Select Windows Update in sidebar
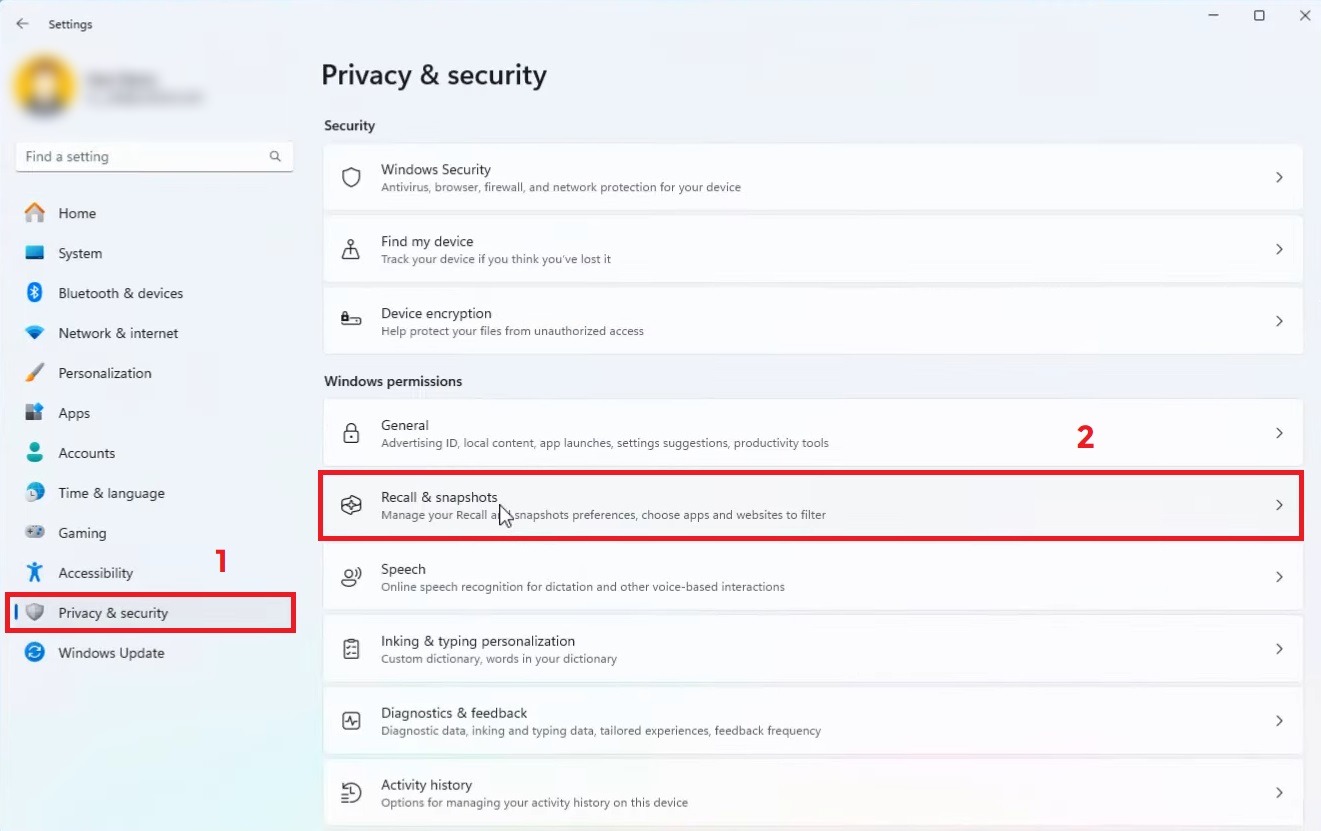The width and height of the screenshot is (1321, 831). 111,653
